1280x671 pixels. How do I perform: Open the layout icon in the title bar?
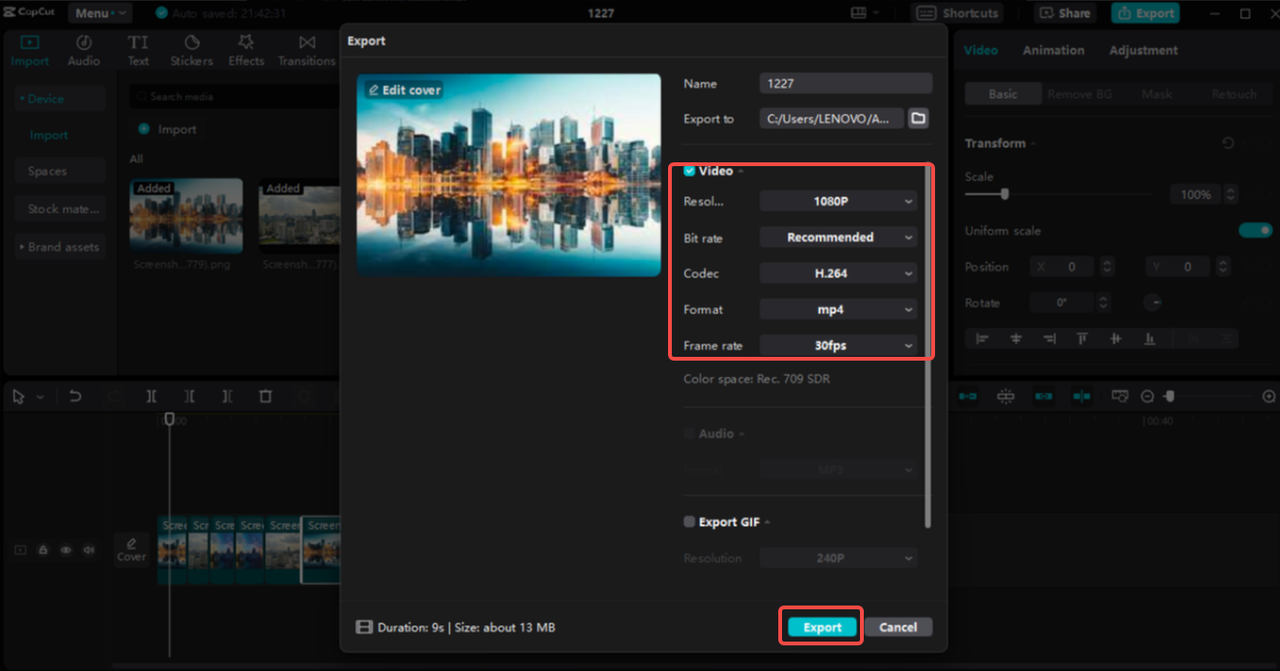858,13
